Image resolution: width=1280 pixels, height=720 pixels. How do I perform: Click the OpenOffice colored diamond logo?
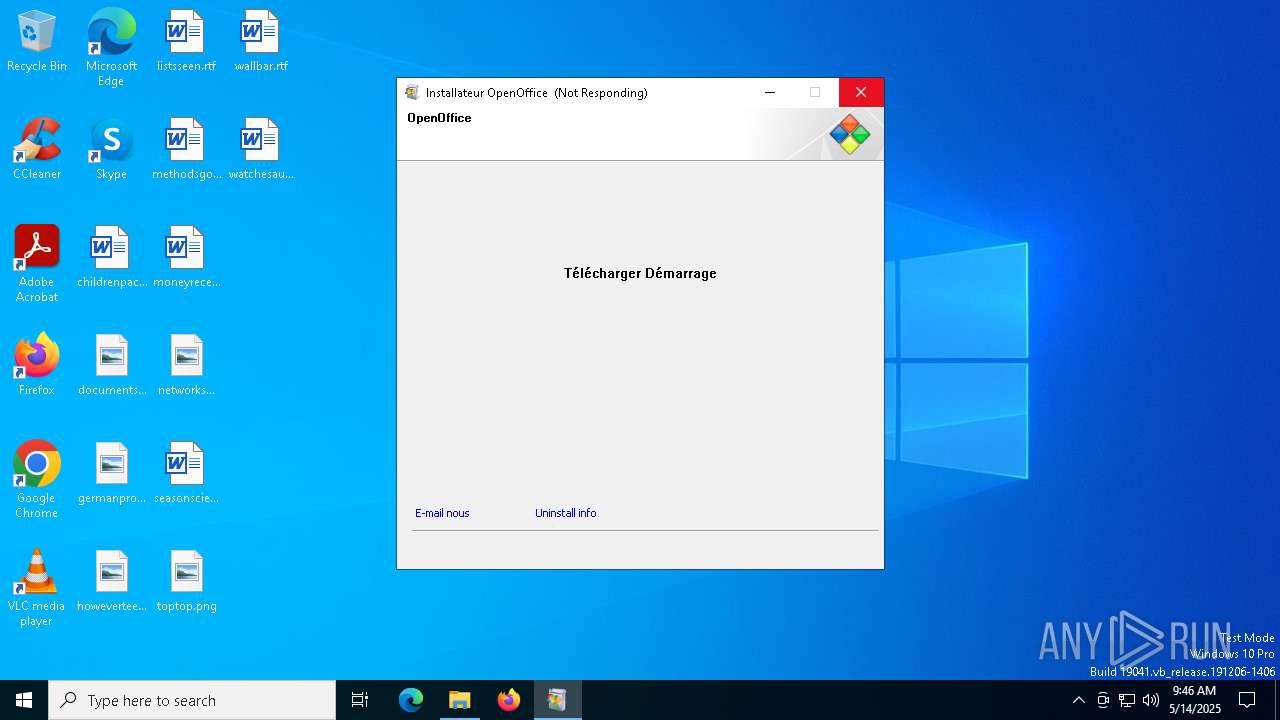850,134
